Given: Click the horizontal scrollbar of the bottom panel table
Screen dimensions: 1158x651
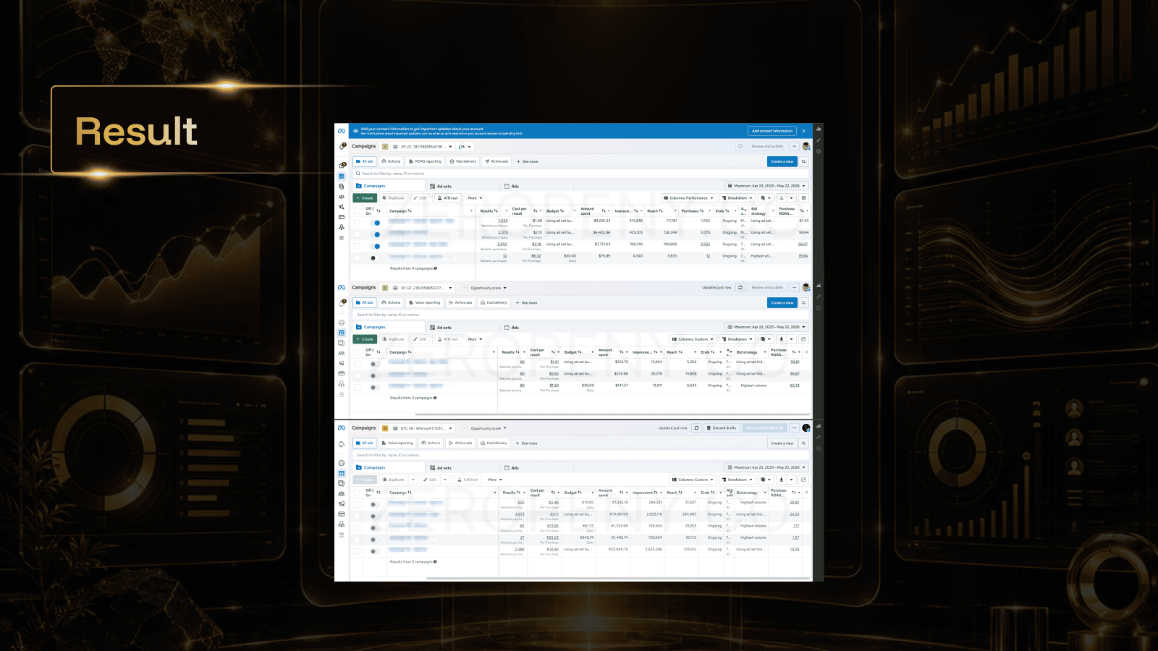Looking at the screenshot, I should (618, 578).
